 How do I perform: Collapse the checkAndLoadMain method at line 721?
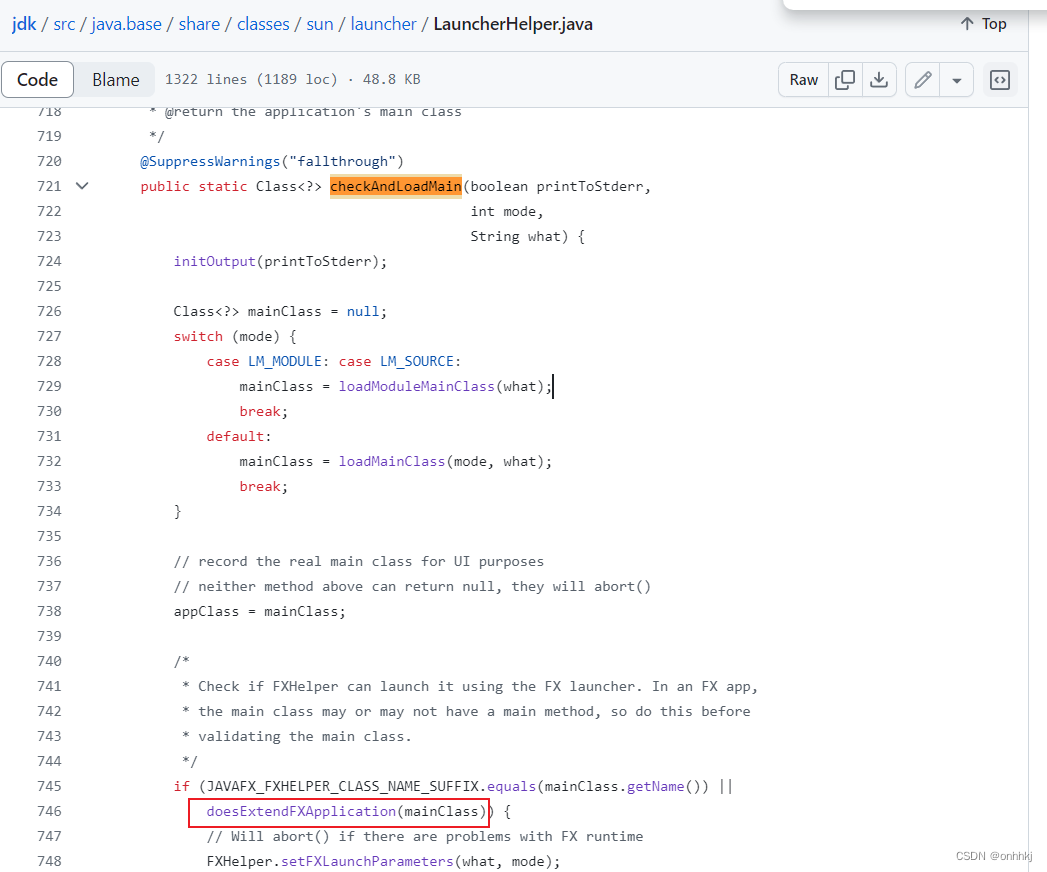[x=81, y=185]
